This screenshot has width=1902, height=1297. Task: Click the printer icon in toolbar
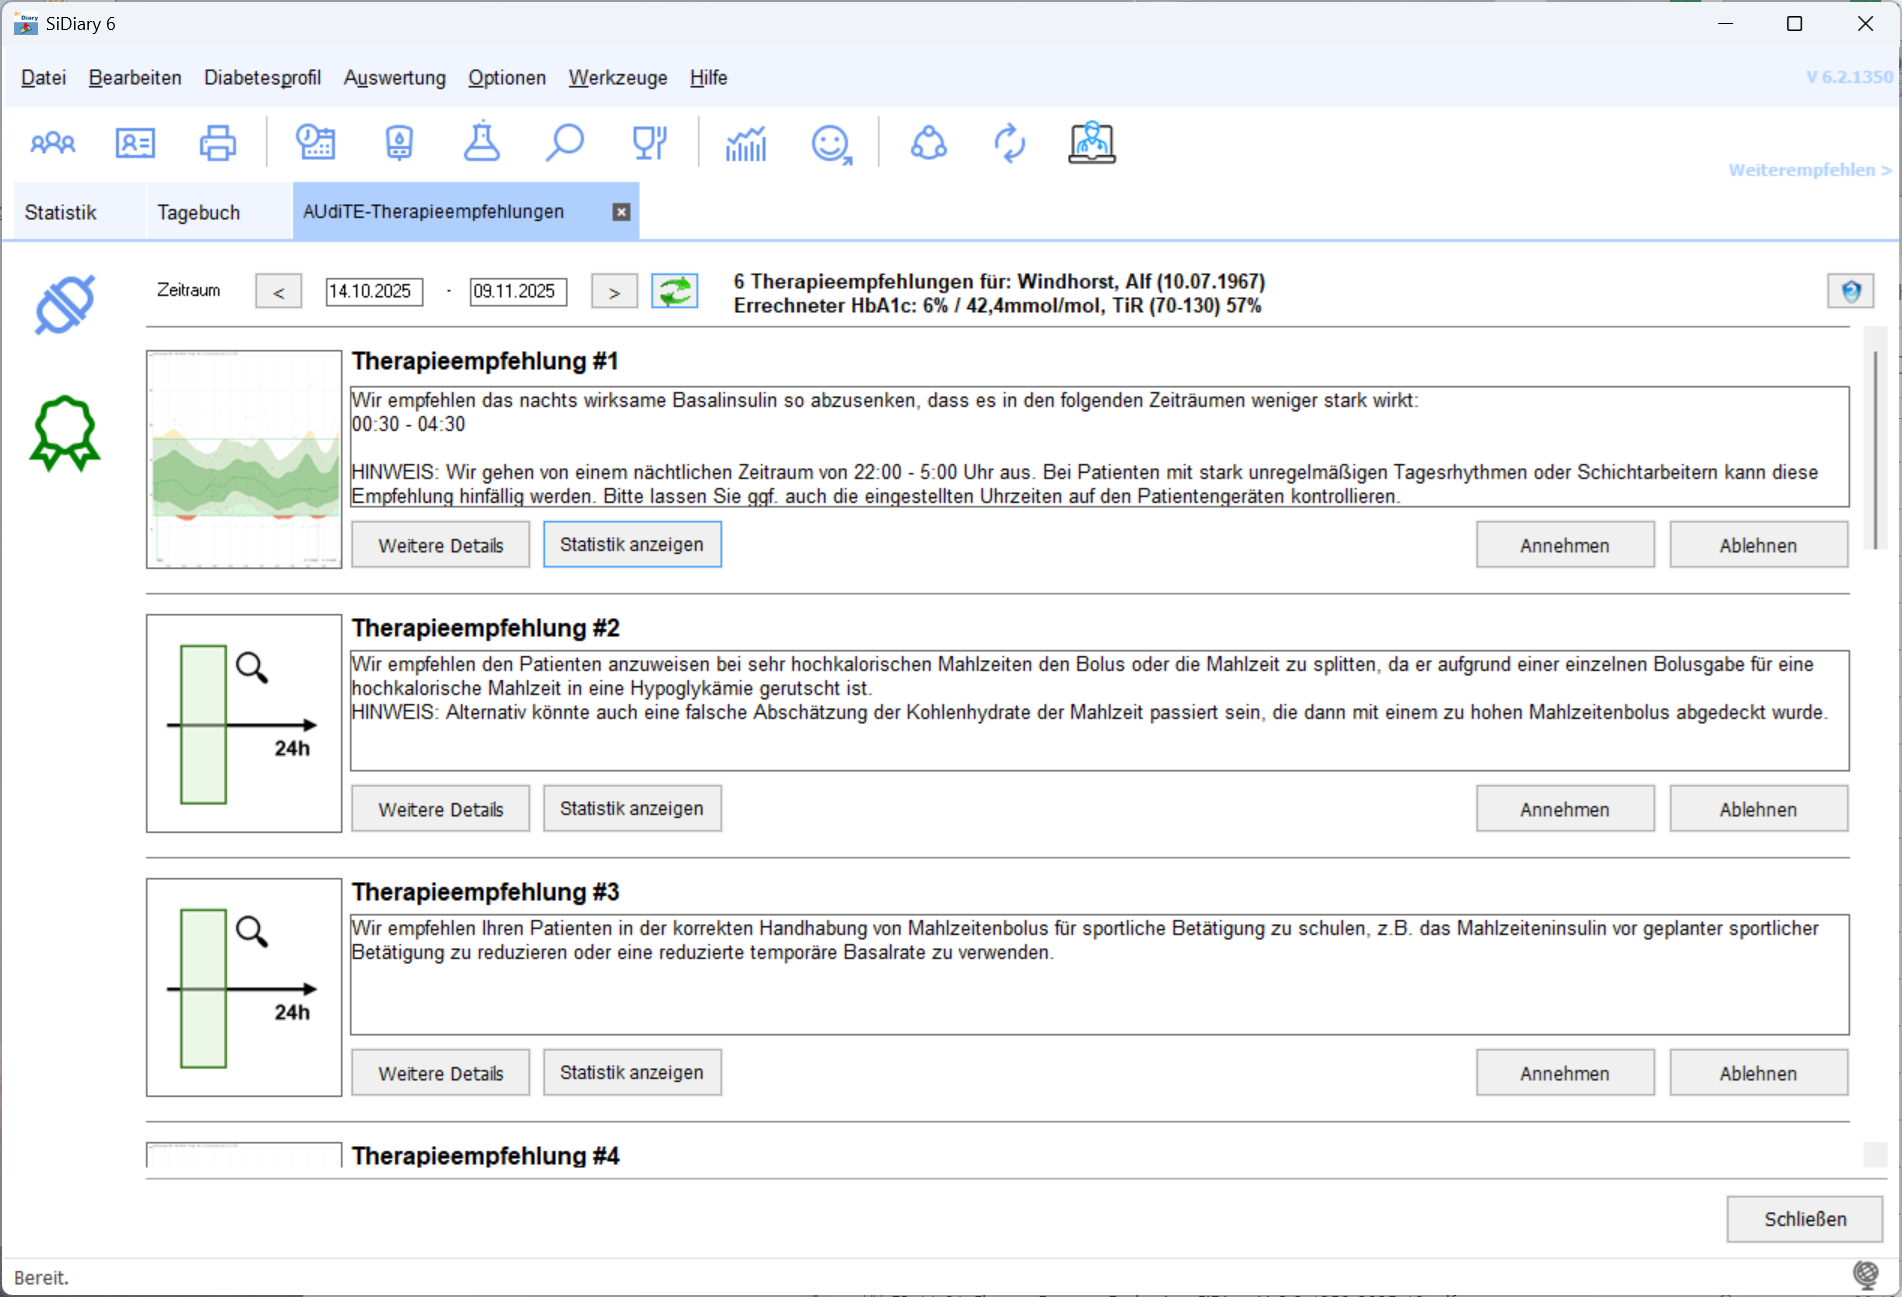217,143
